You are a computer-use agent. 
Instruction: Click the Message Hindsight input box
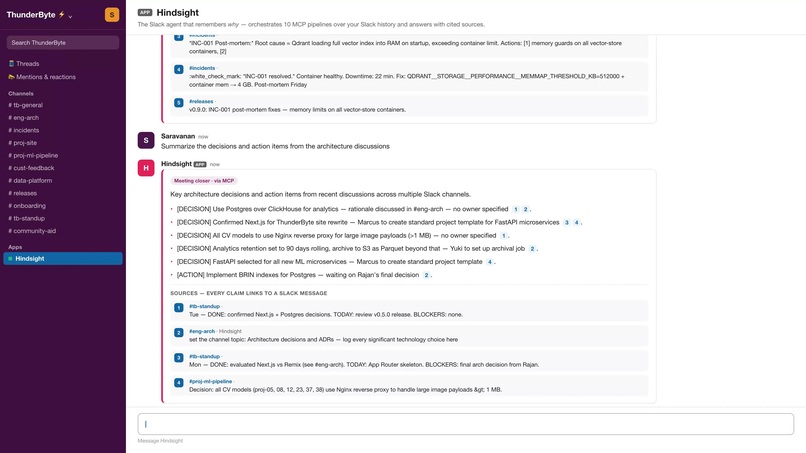[466, 424]
